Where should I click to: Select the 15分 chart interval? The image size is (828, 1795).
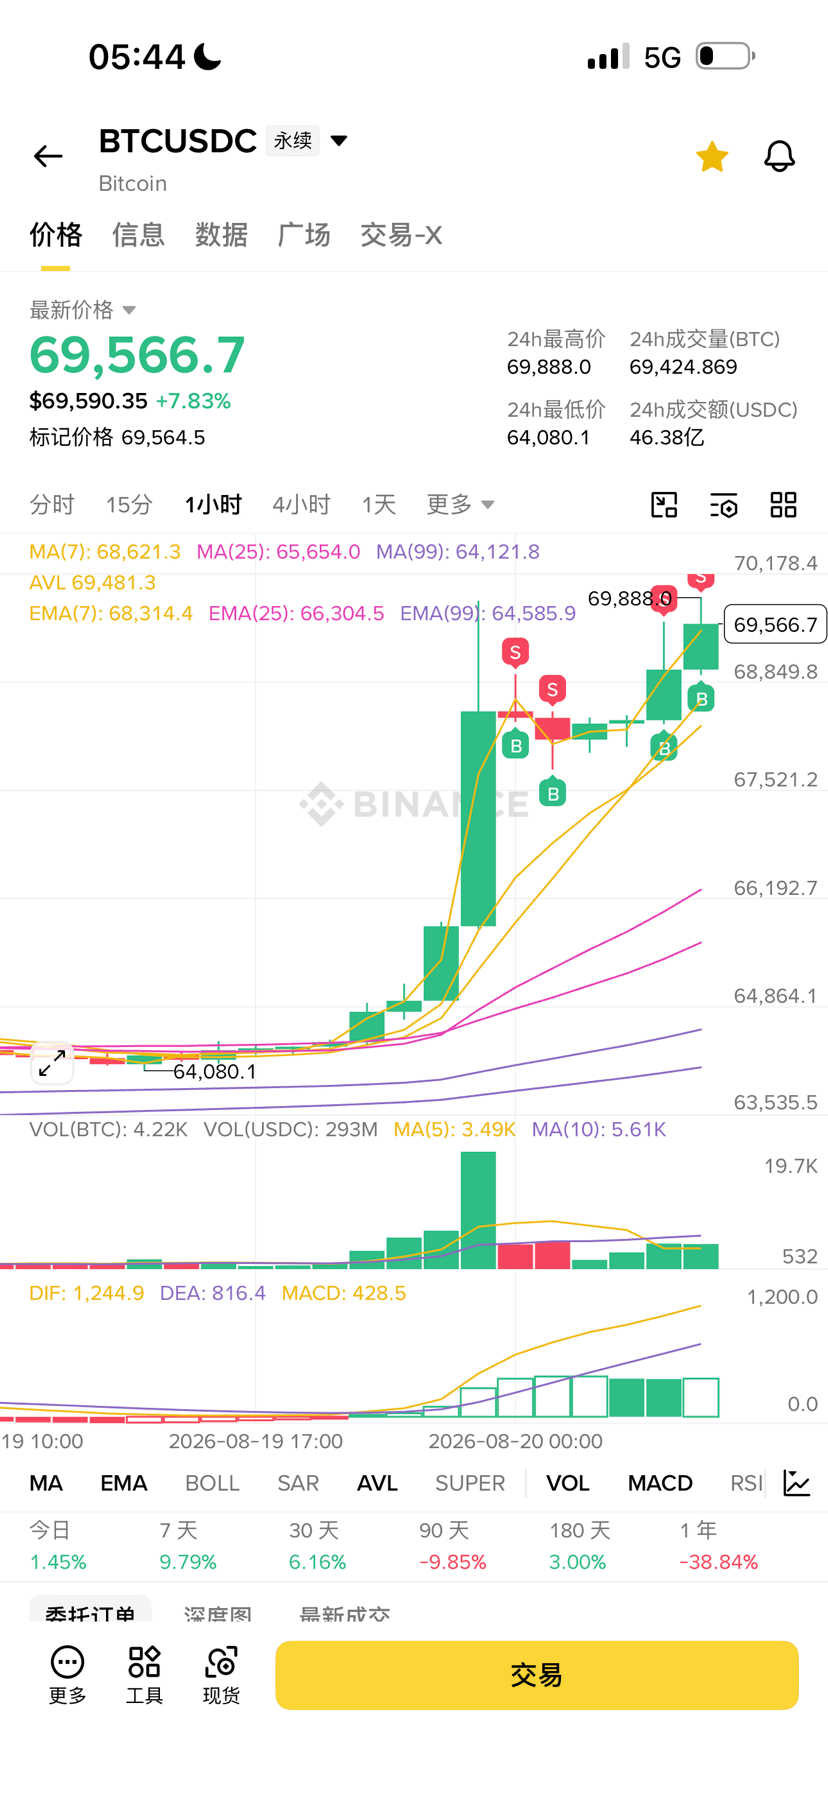129,504
